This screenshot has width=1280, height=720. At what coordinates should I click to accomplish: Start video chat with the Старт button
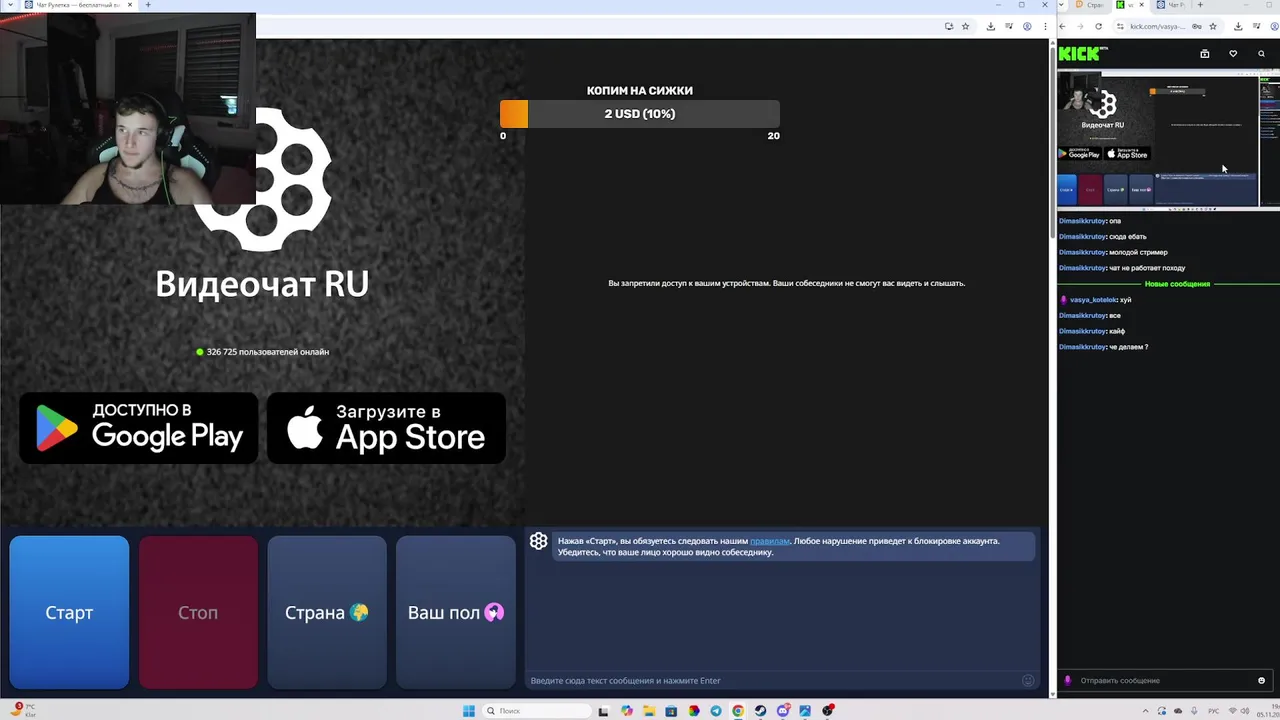click(69, 612)
